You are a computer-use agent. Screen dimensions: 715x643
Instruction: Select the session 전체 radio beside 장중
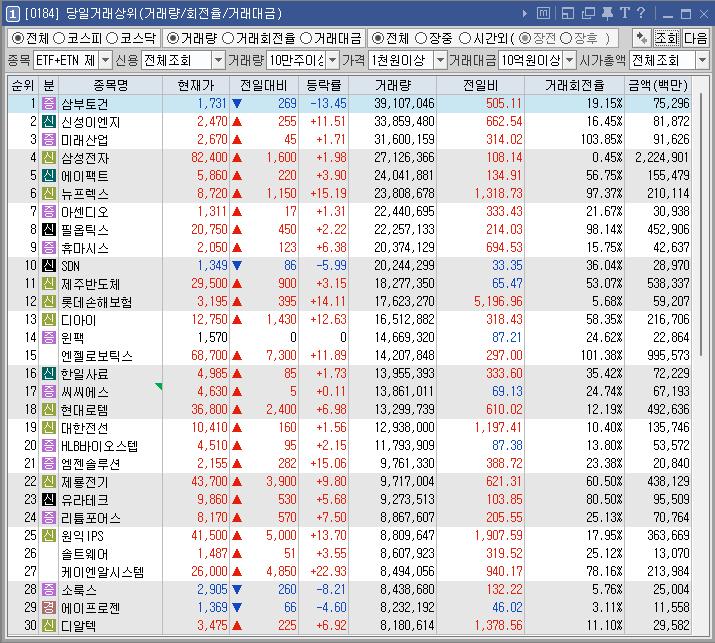click(378, 38)
